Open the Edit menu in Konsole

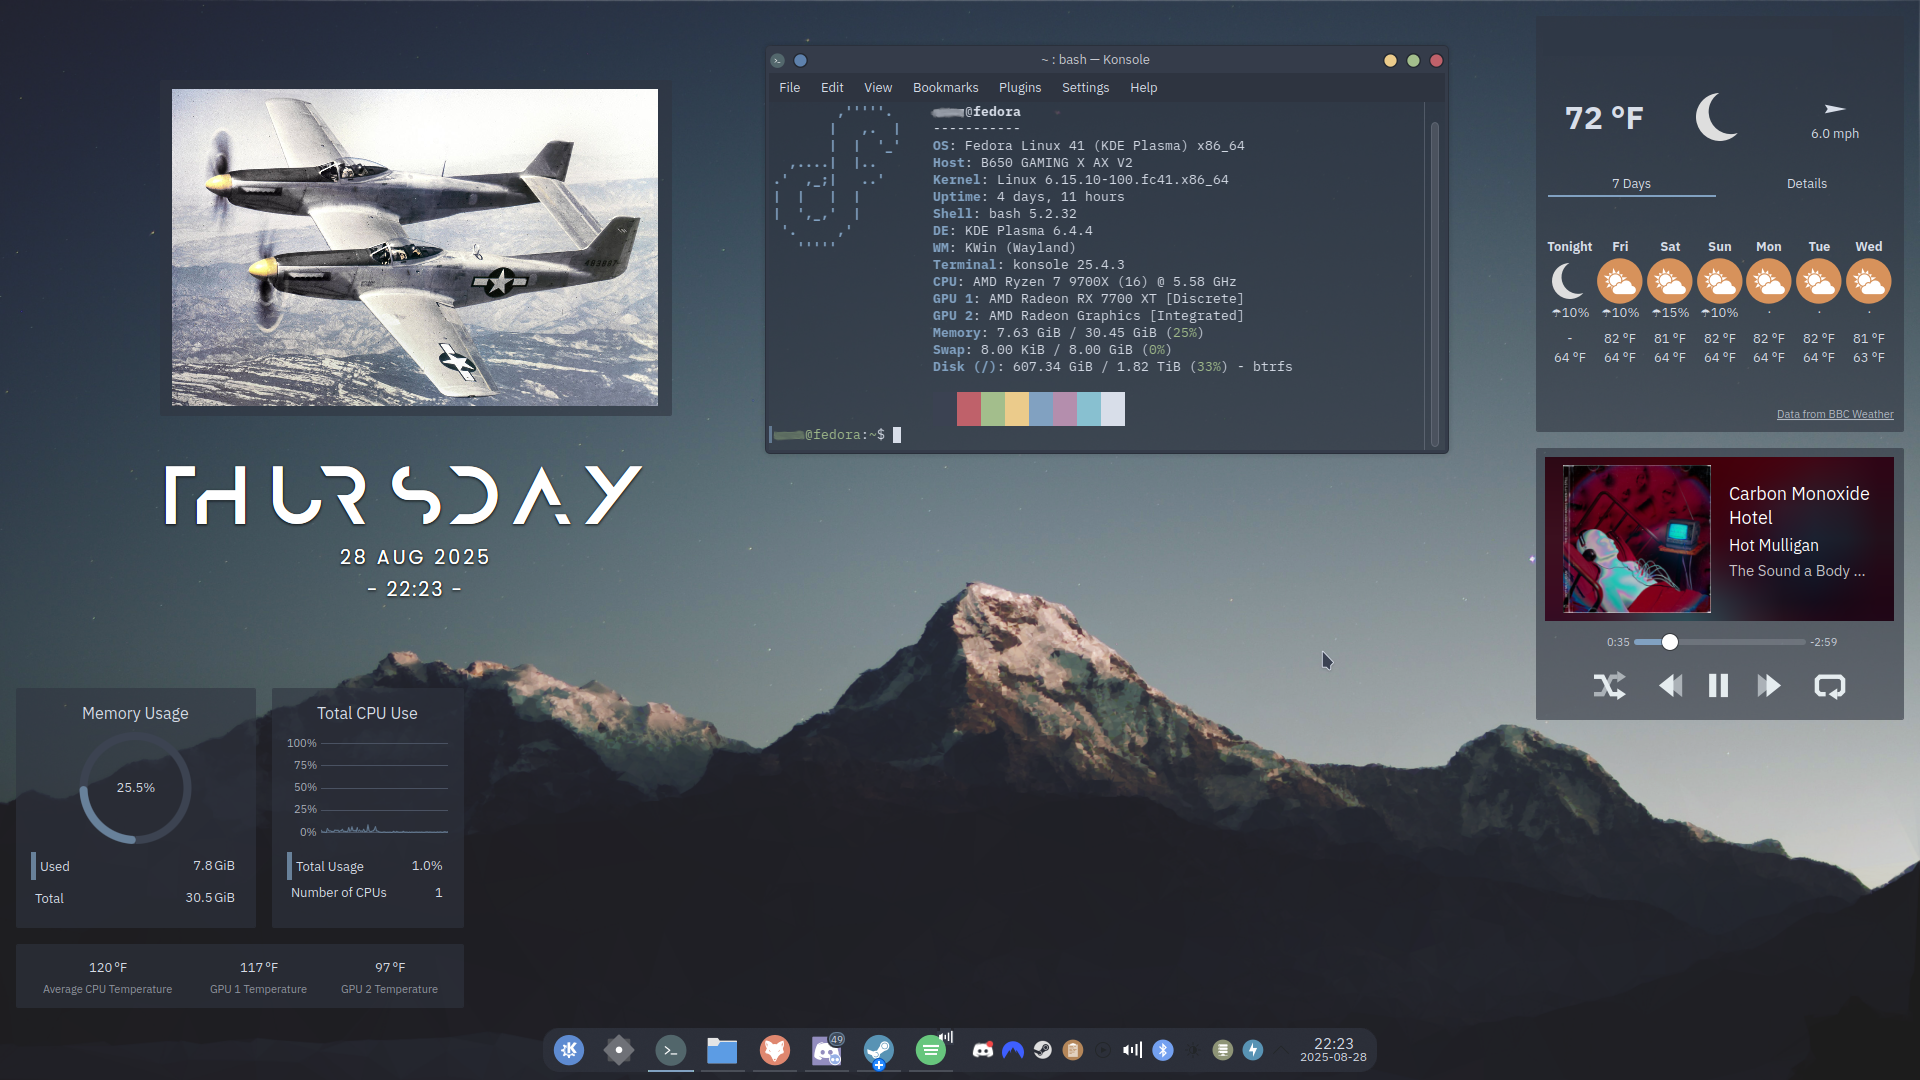point(832,88)
